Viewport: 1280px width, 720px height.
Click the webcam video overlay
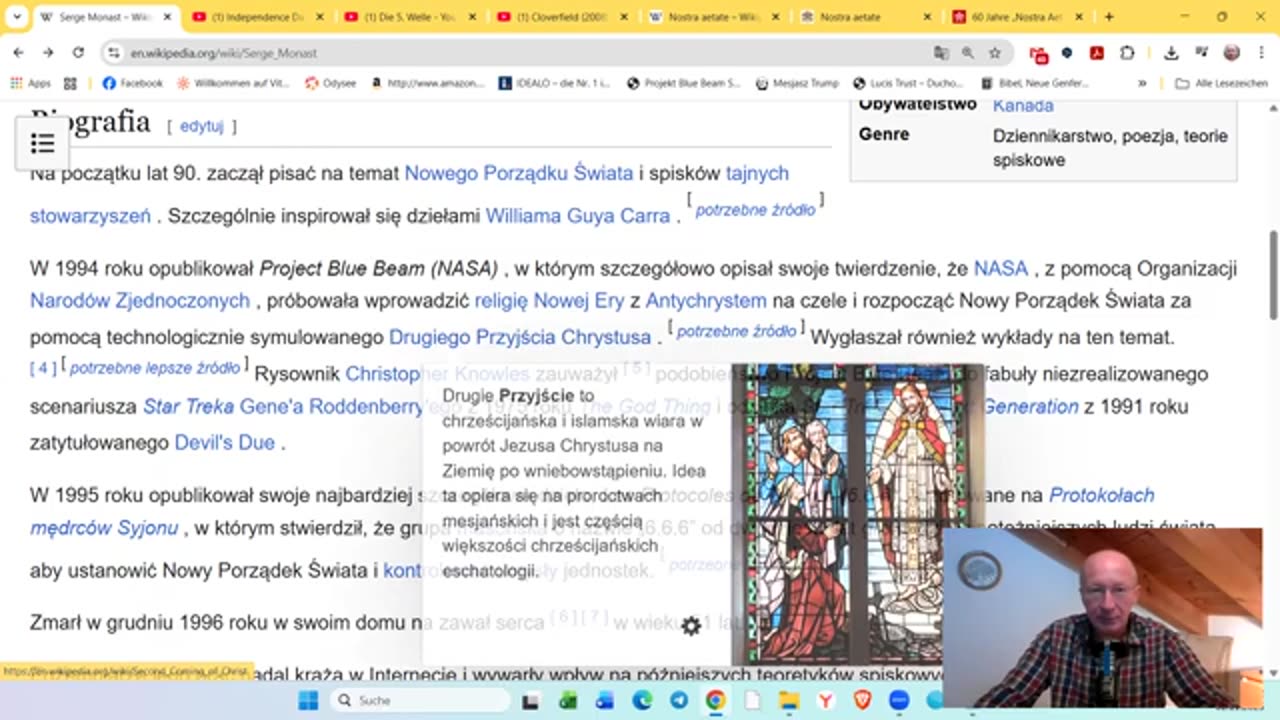1102,617
